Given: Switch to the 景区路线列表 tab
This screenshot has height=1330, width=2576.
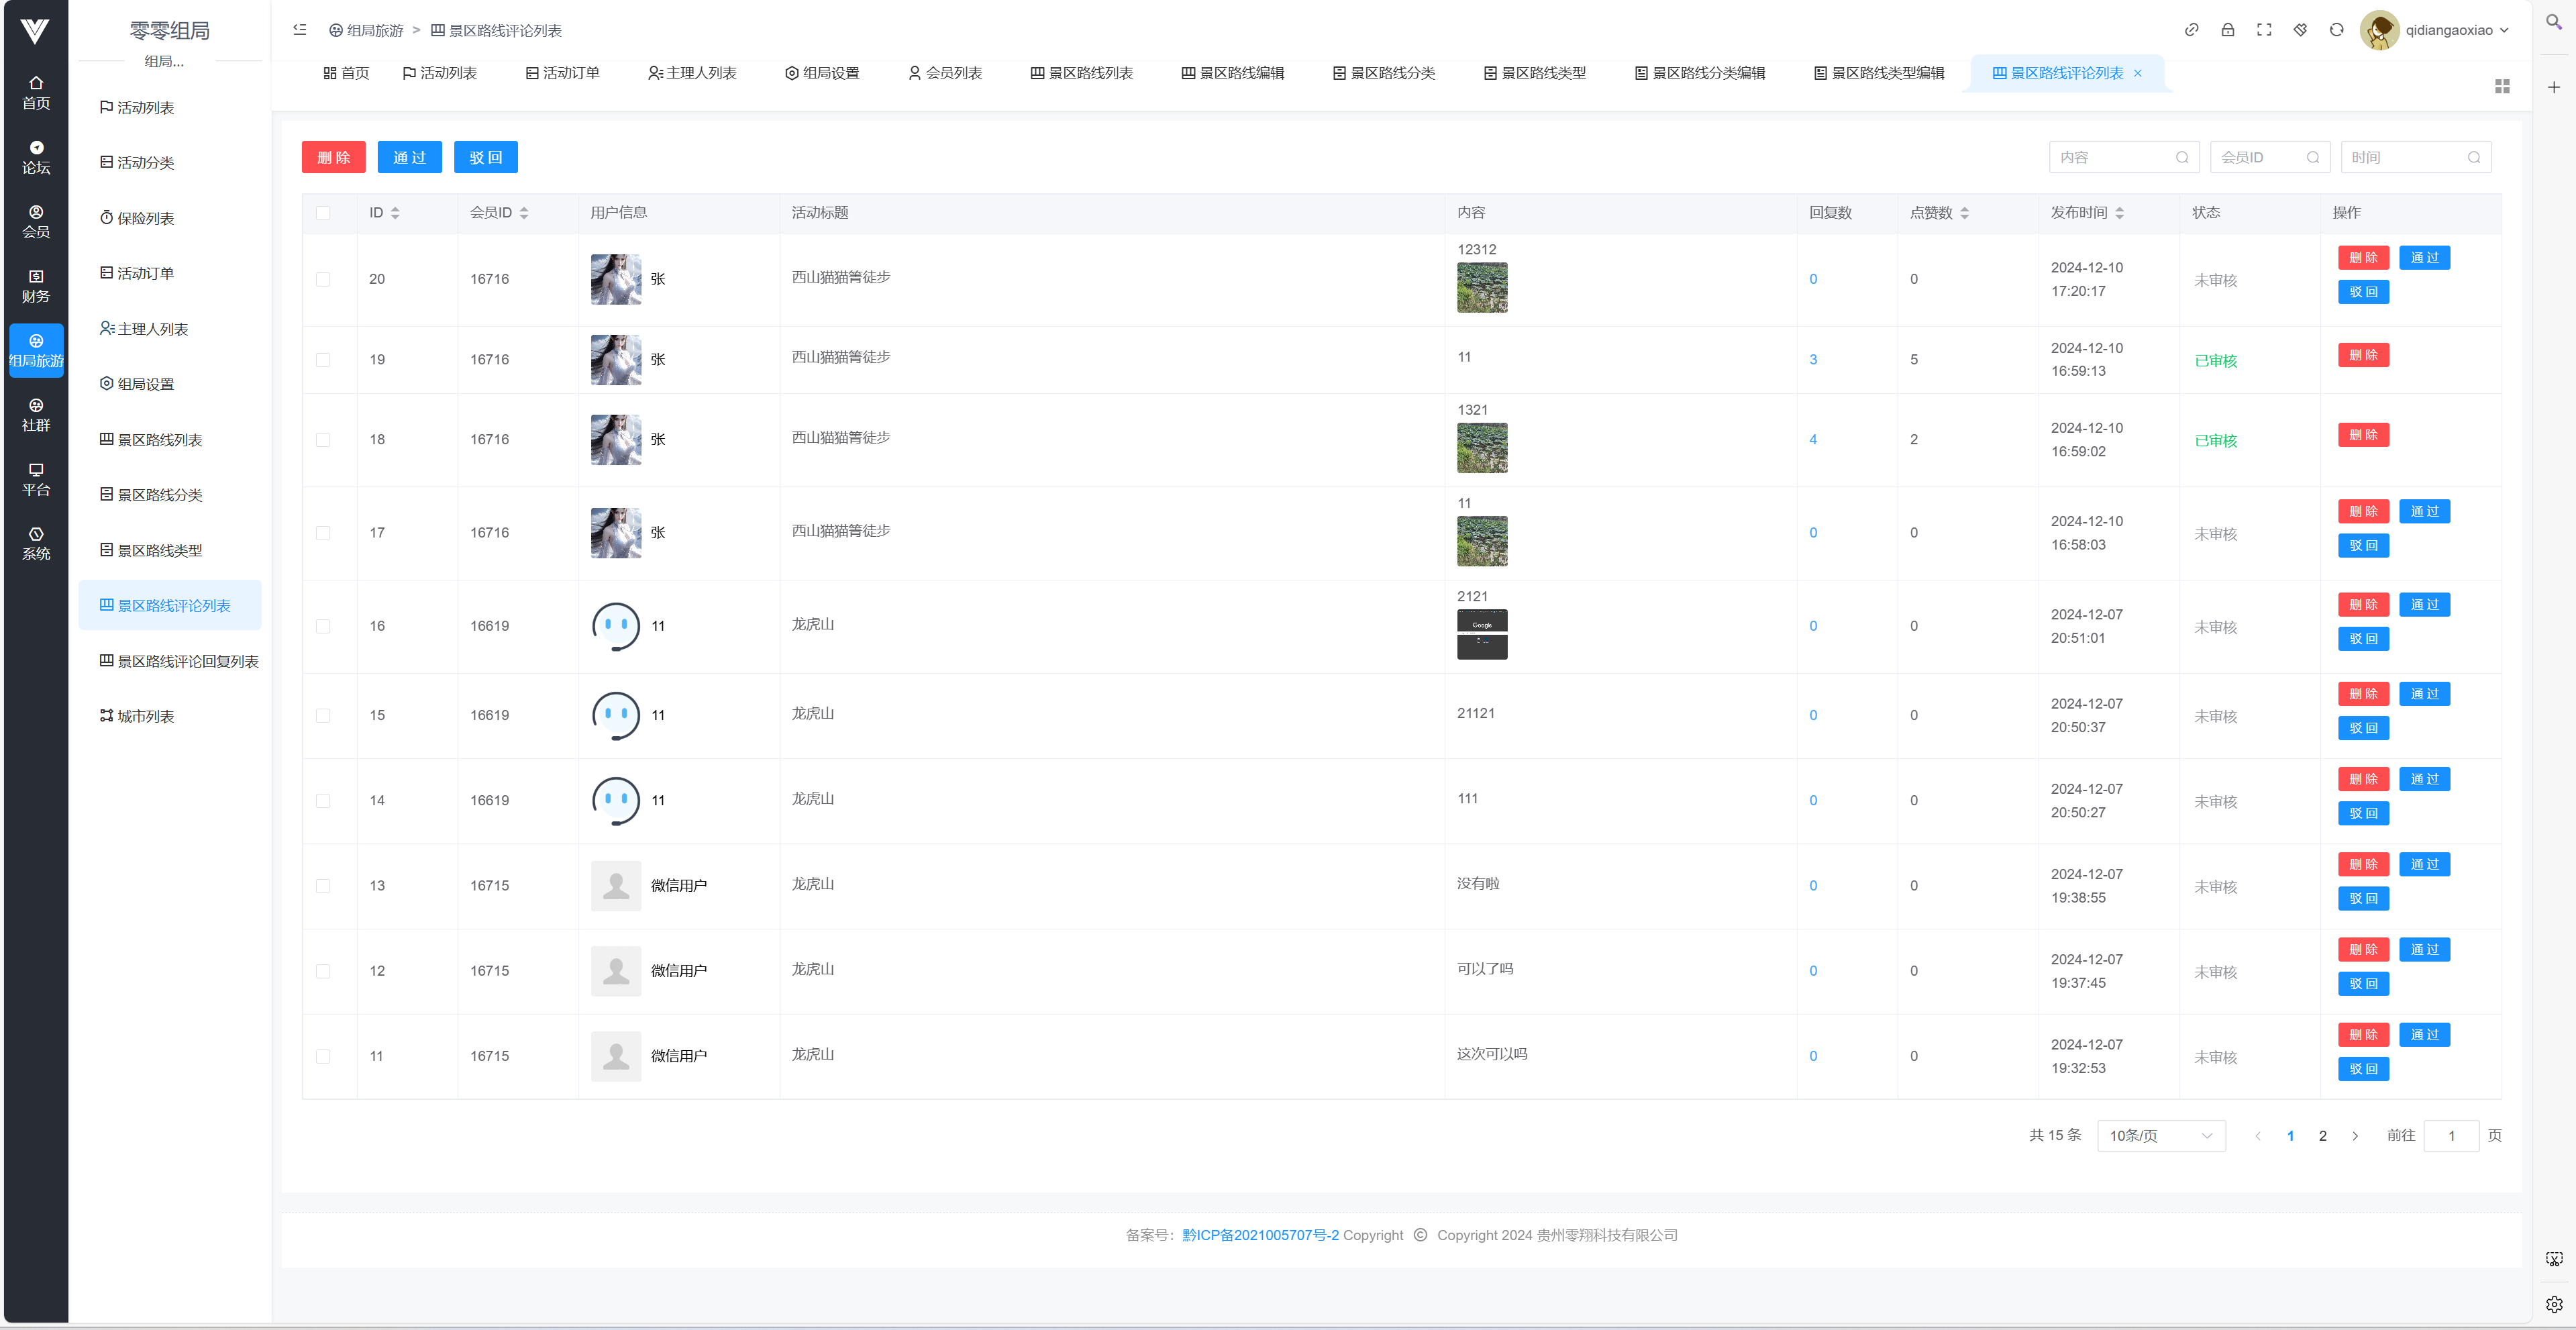Looking at the screenshot, I should (1081, 73).
